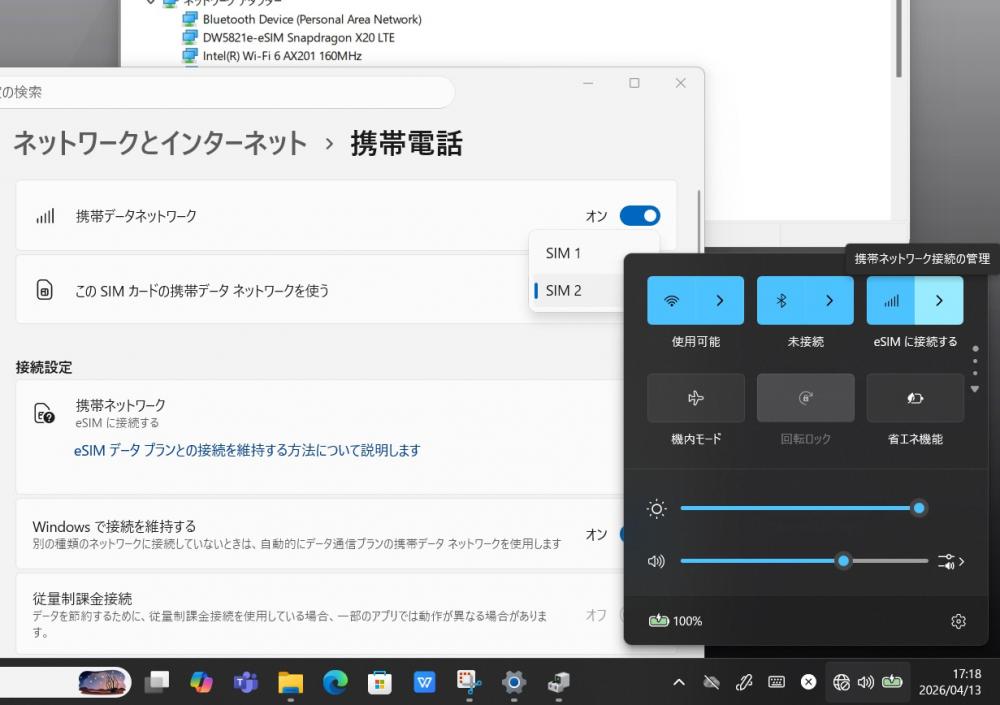1000x705 pixels.
Task: Enable 省エネ機能 energy saver tile
Action: tap(915, 398)
